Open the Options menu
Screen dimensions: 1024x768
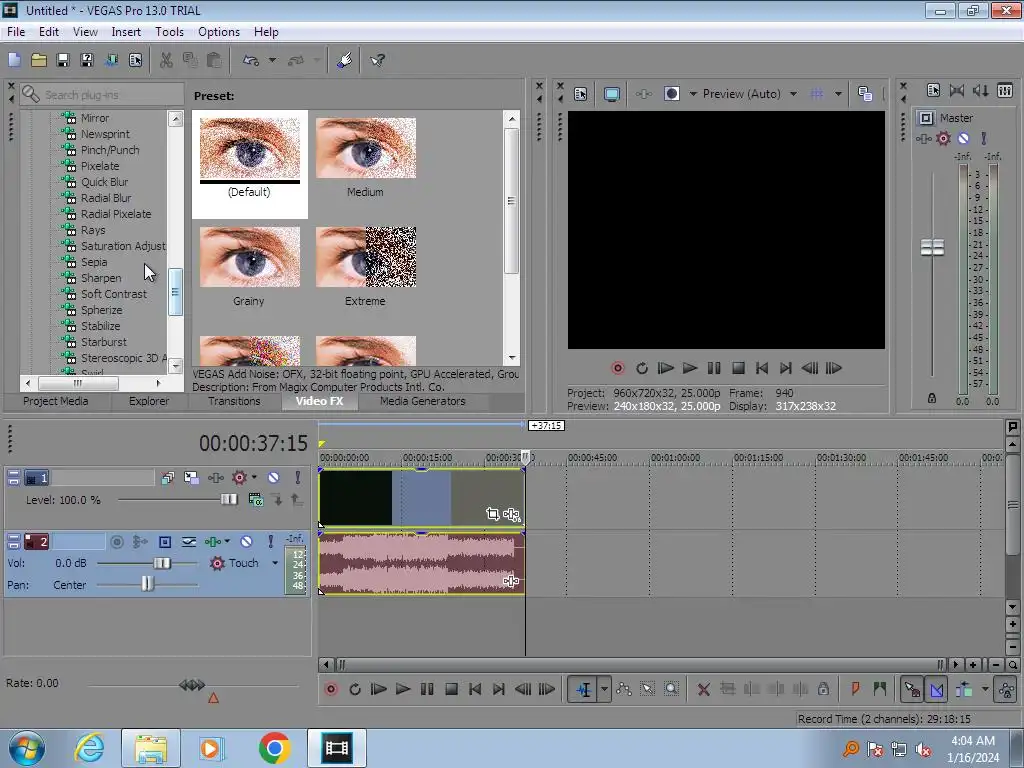pos(219,32)
